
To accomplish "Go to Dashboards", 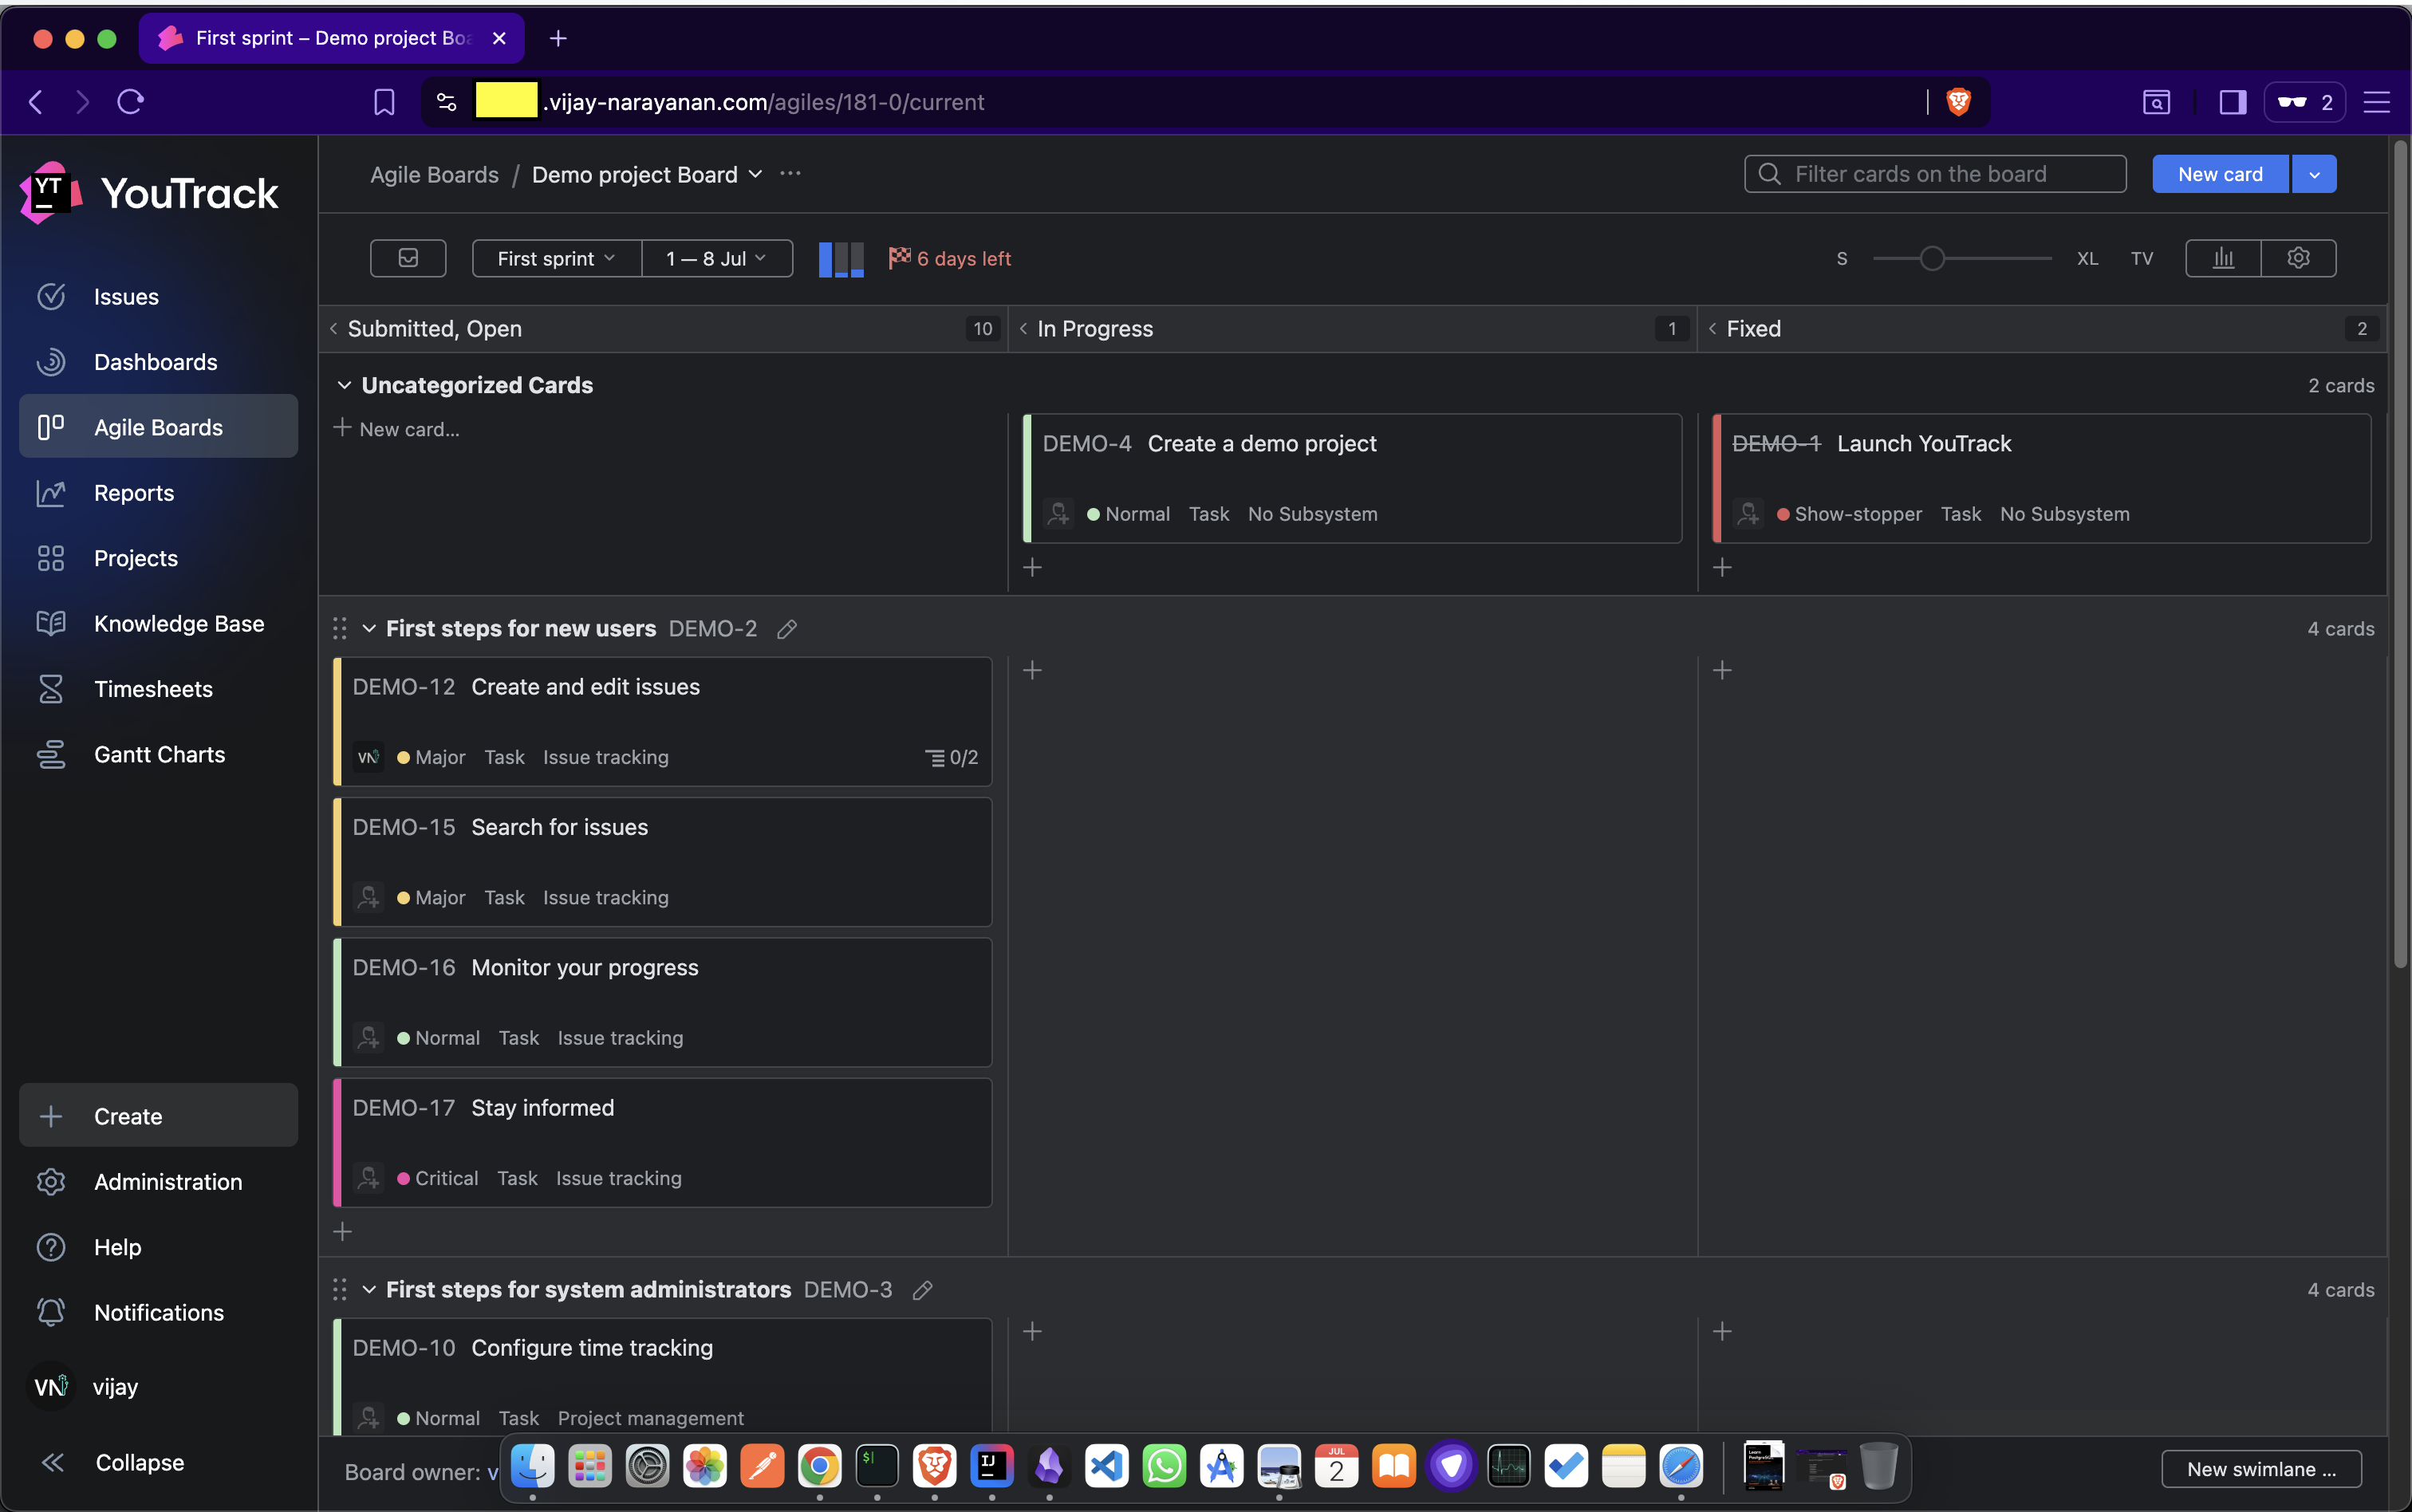I will [x=158, y=362].
